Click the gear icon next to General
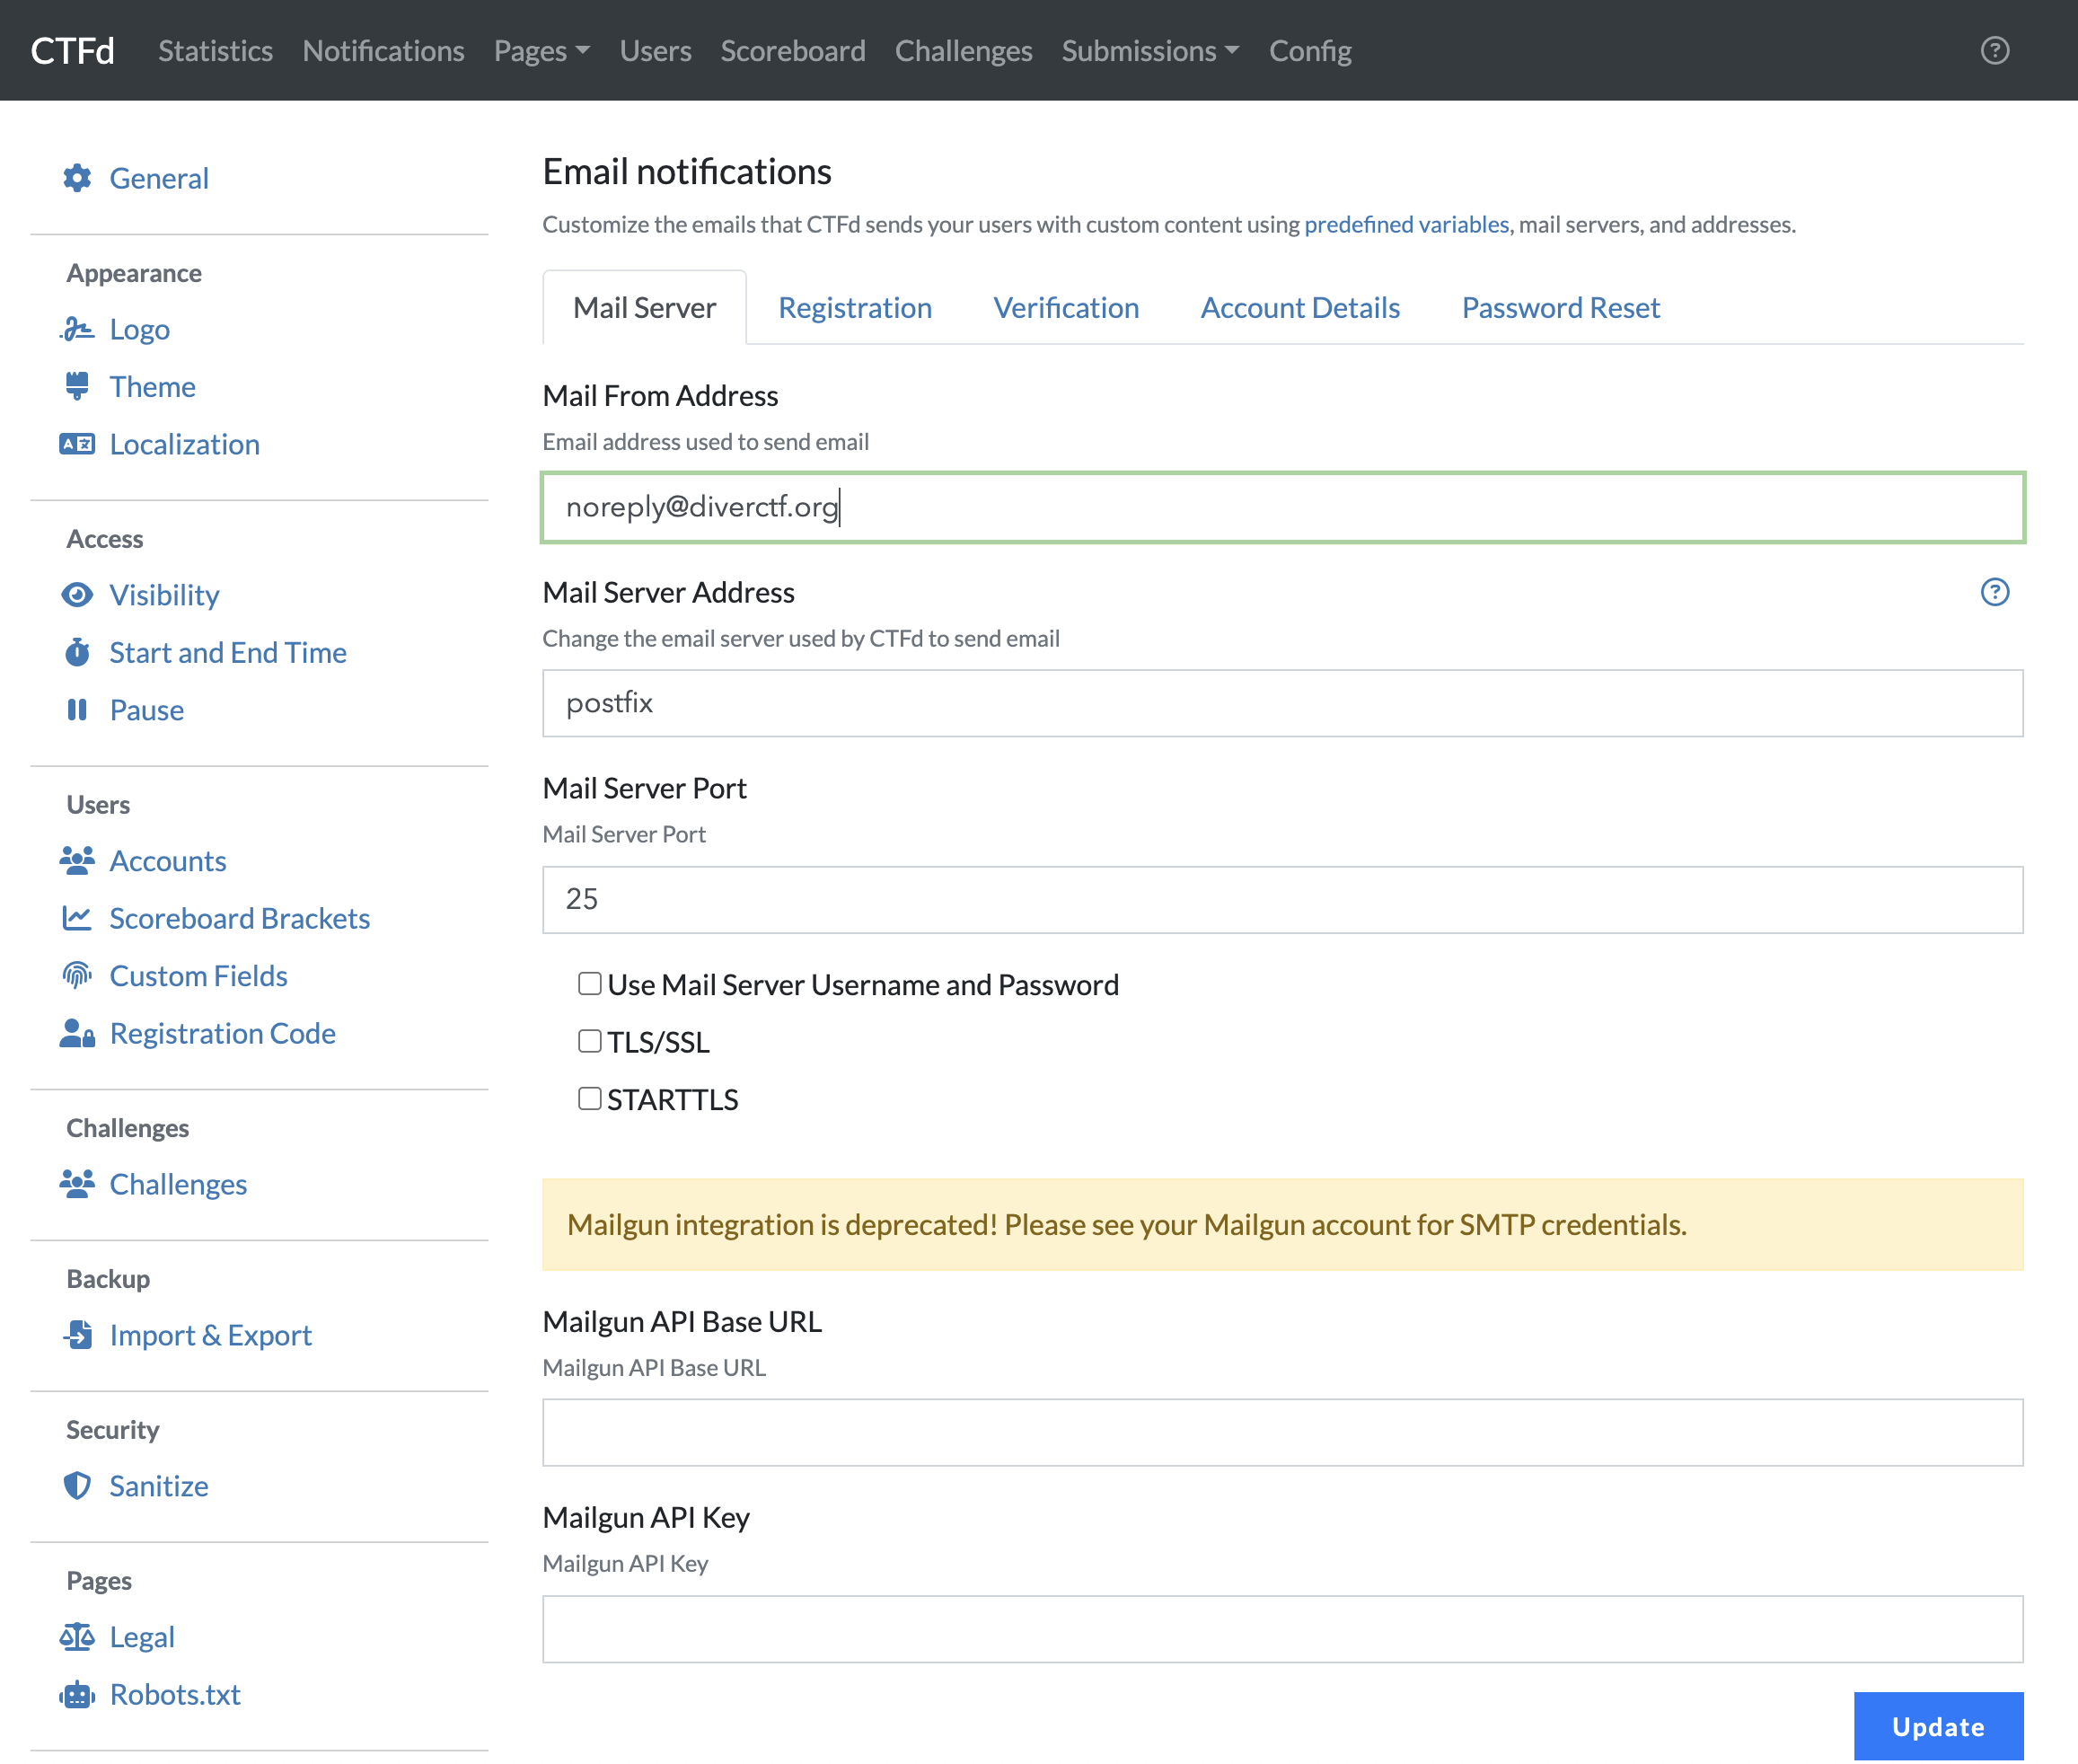This screenshot has height=1764, width=2078. pos(78,177)
